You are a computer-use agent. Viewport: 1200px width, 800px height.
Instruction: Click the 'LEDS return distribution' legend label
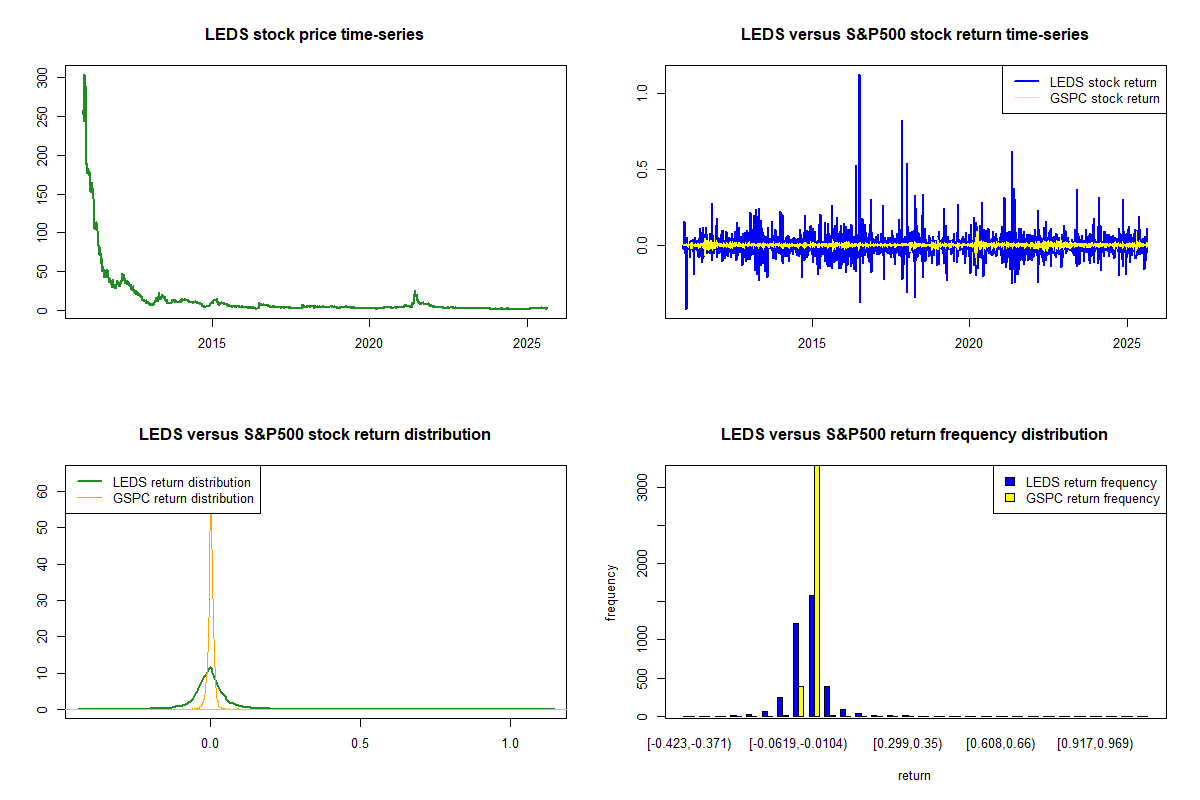pyautogui.click(x=181, y=482)
